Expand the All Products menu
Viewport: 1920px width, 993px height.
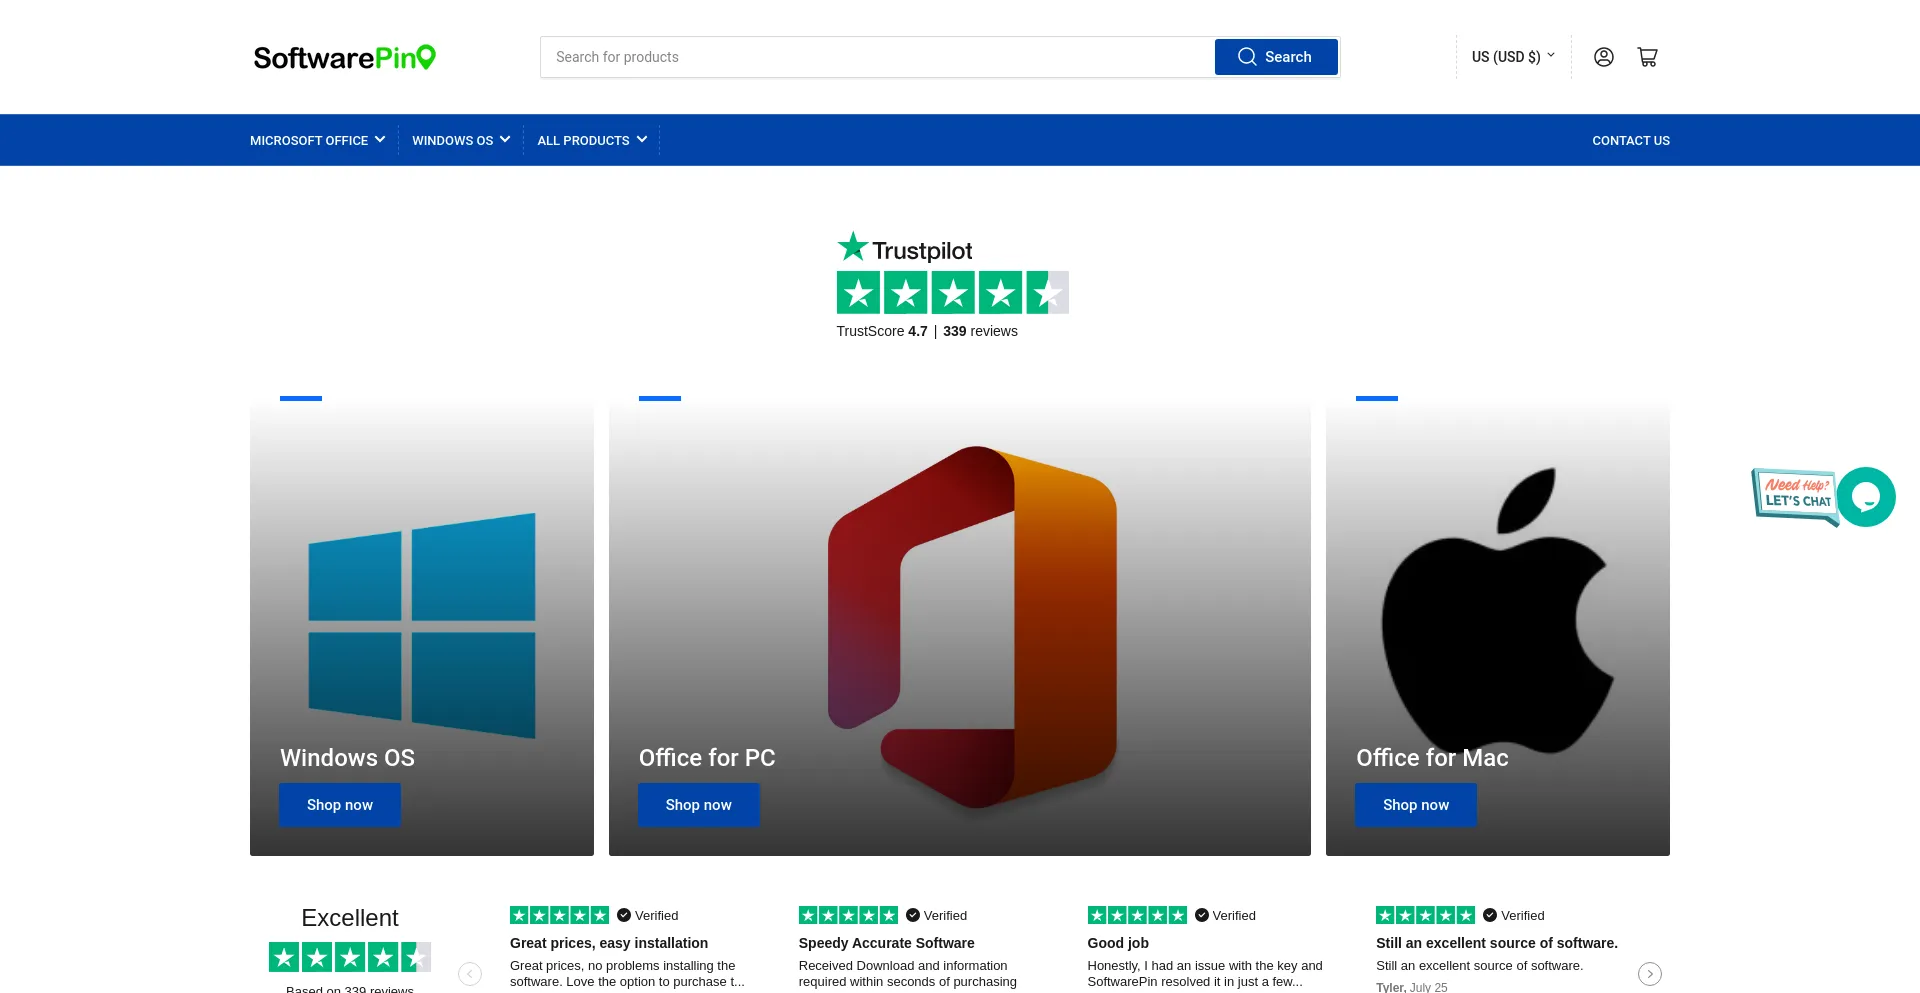(592, 140)
